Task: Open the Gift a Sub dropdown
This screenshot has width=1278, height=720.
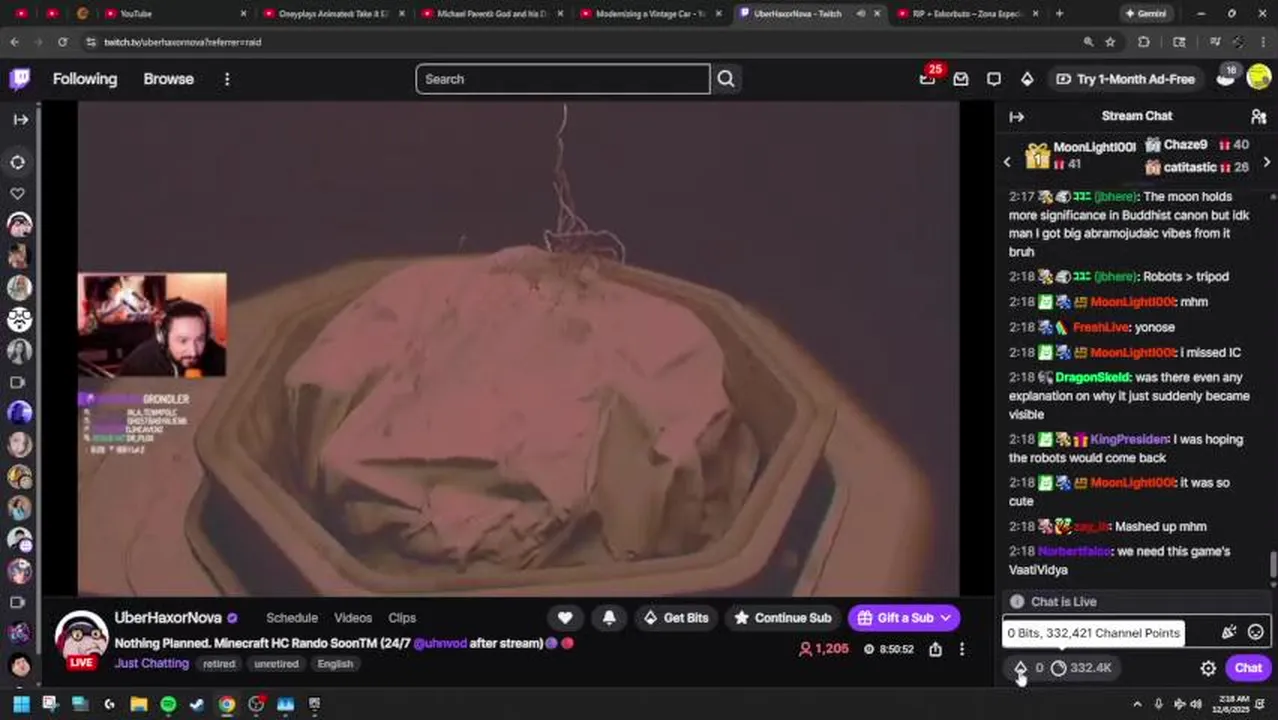Action: (x=904, y=618)
